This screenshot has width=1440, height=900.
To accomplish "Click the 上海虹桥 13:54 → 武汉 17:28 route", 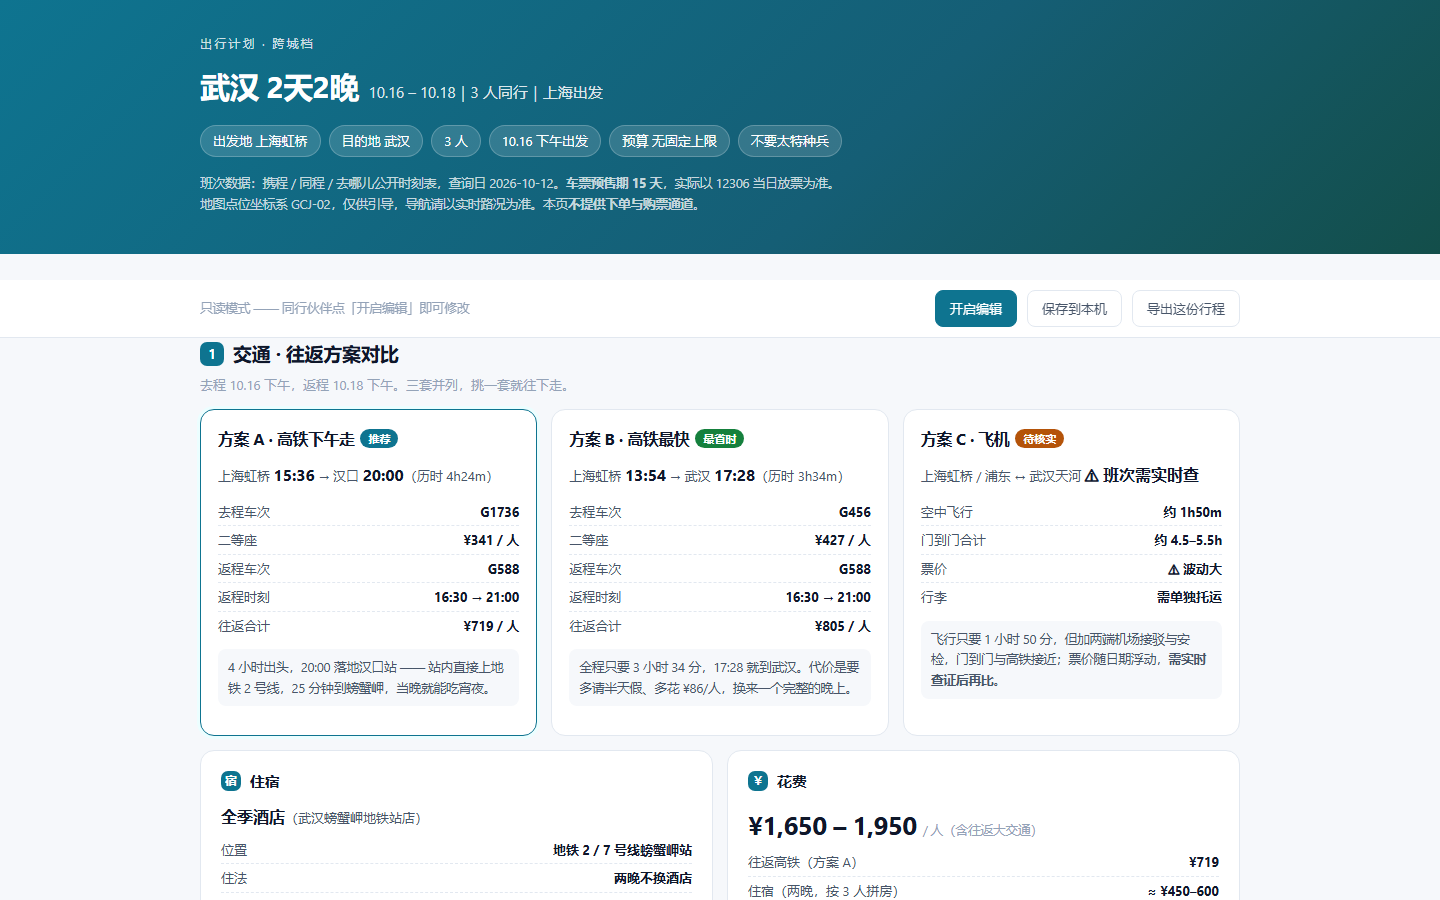I will [662, 476].
